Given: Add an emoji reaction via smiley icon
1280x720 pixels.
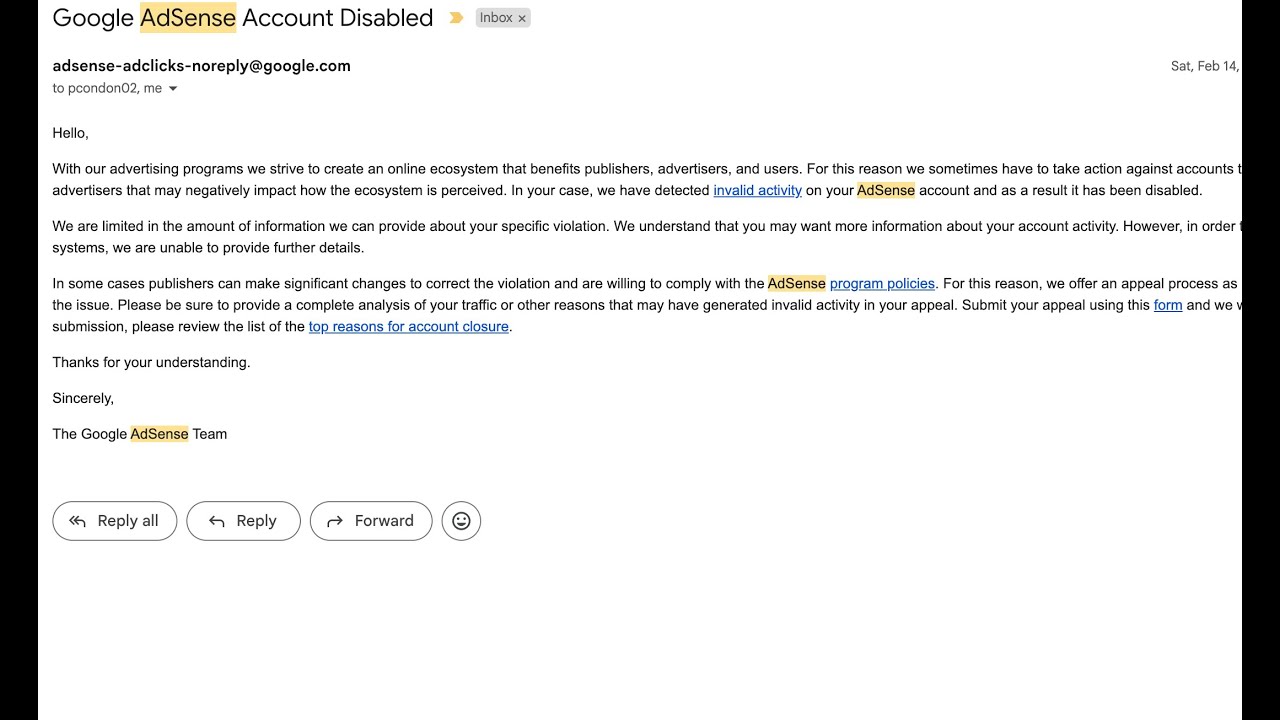Looking at the screenshot, I should (461, 521).
